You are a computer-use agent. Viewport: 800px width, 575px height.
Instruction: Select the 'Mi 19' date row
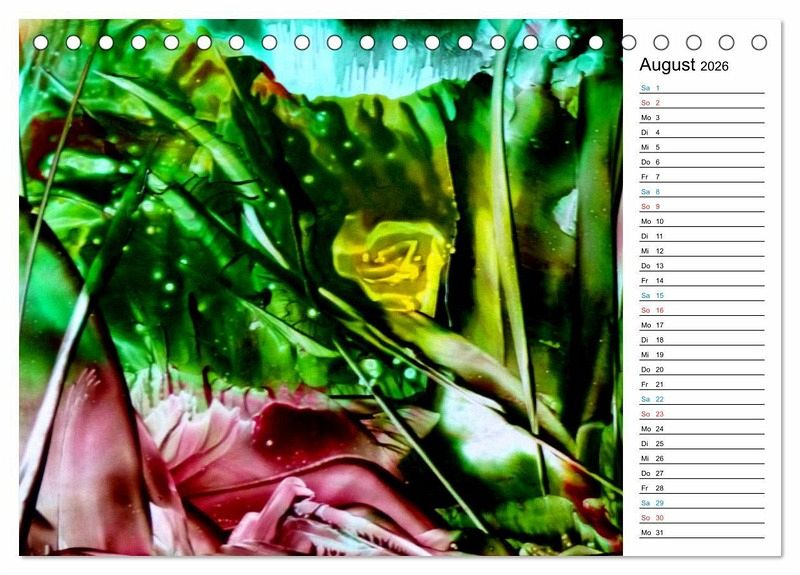[702, 354]
